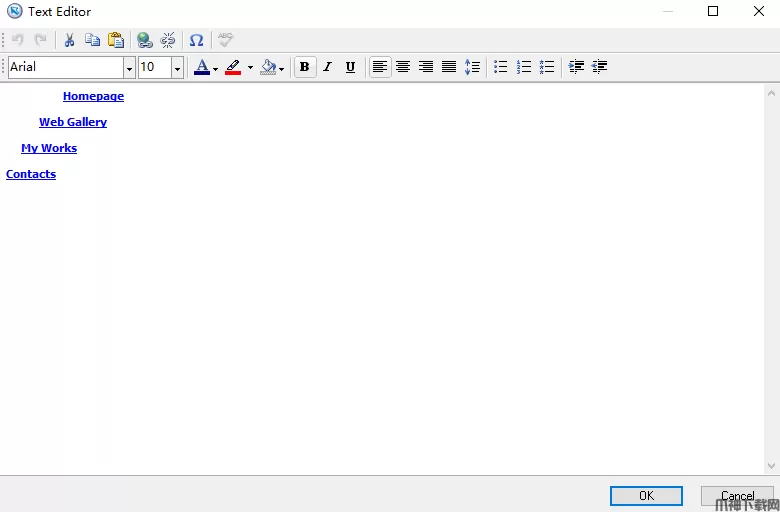This screenshot has height=512, width=780.
Task: Toggle italic formatting
Action: click(x=327, y=67)
